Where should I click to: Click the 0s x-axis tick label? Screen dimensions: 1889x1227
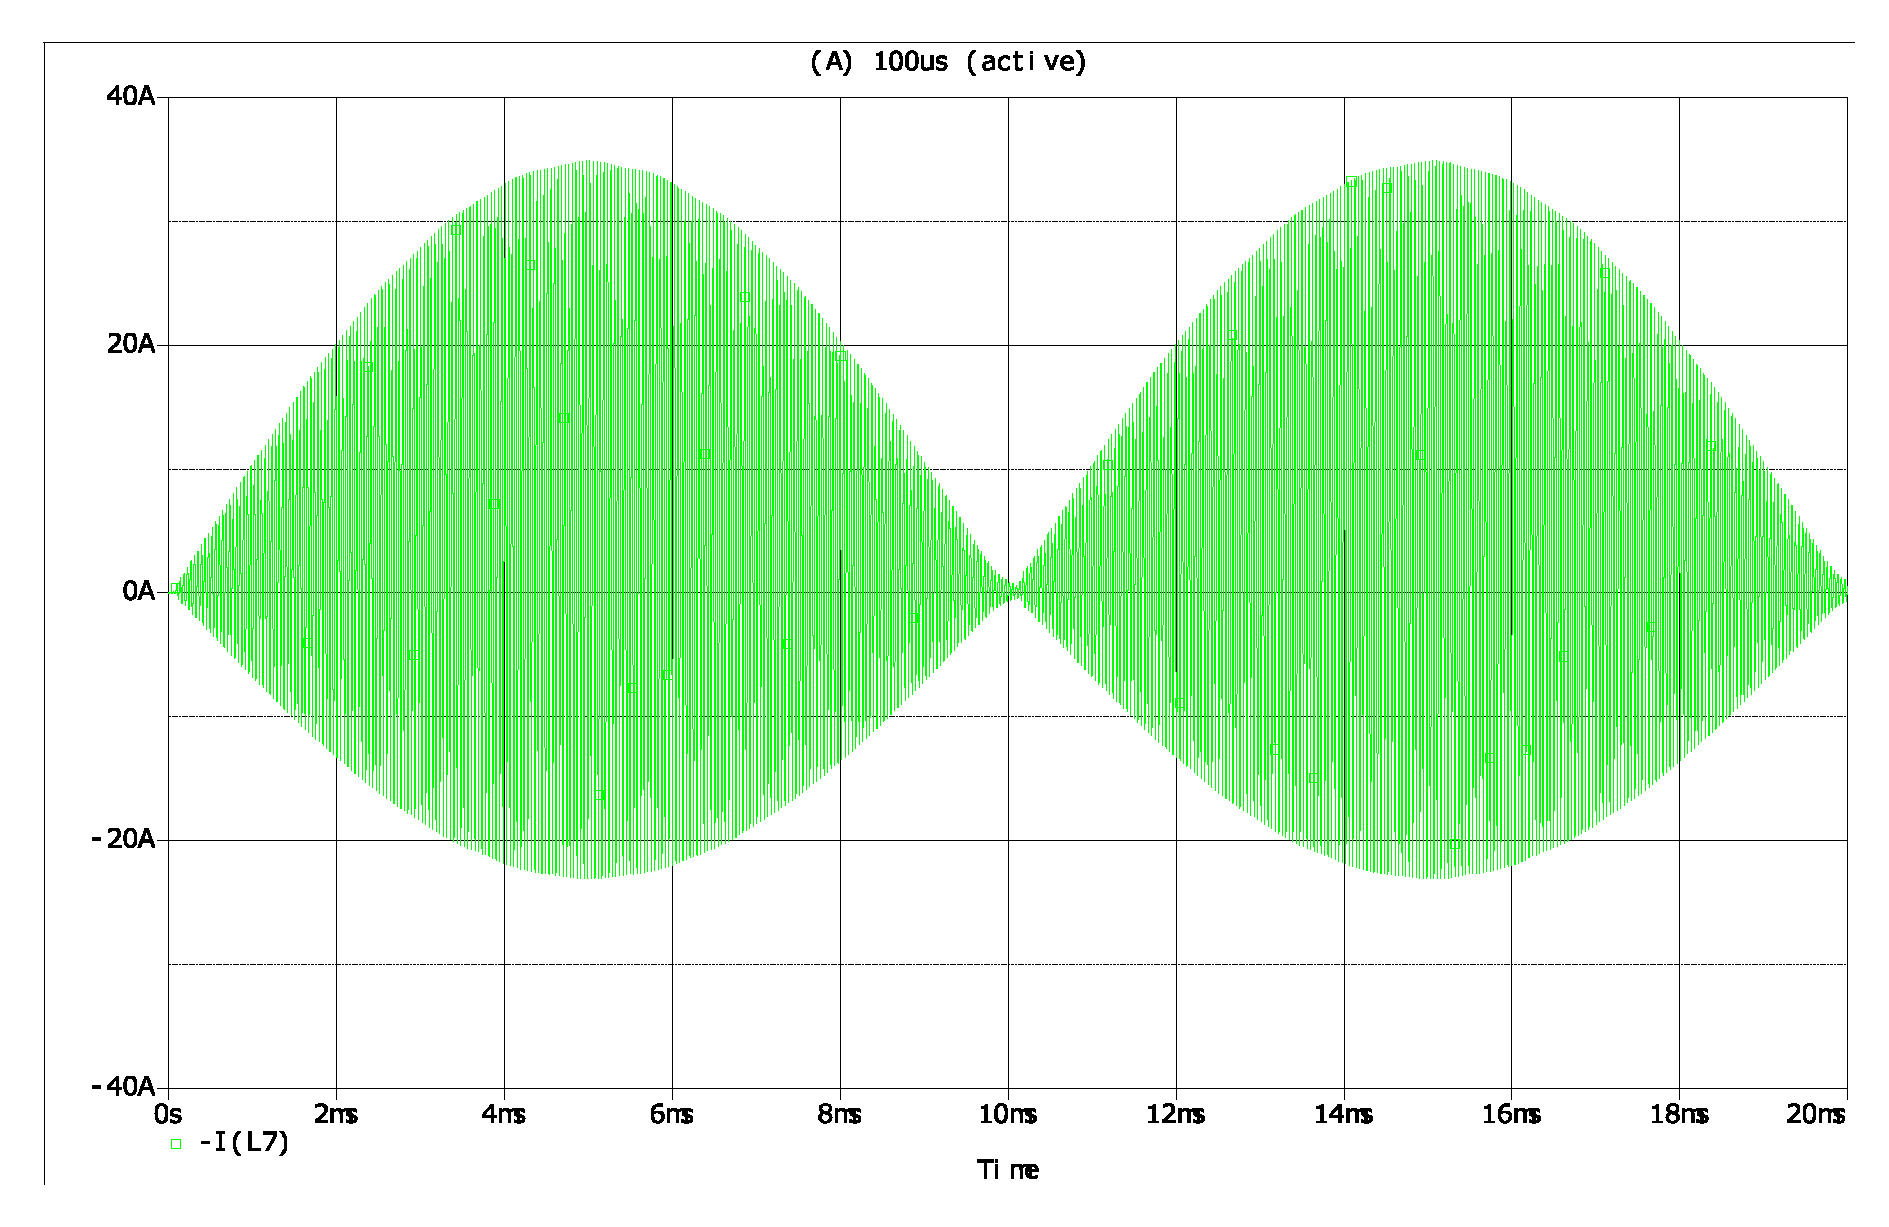point(168,1114)
